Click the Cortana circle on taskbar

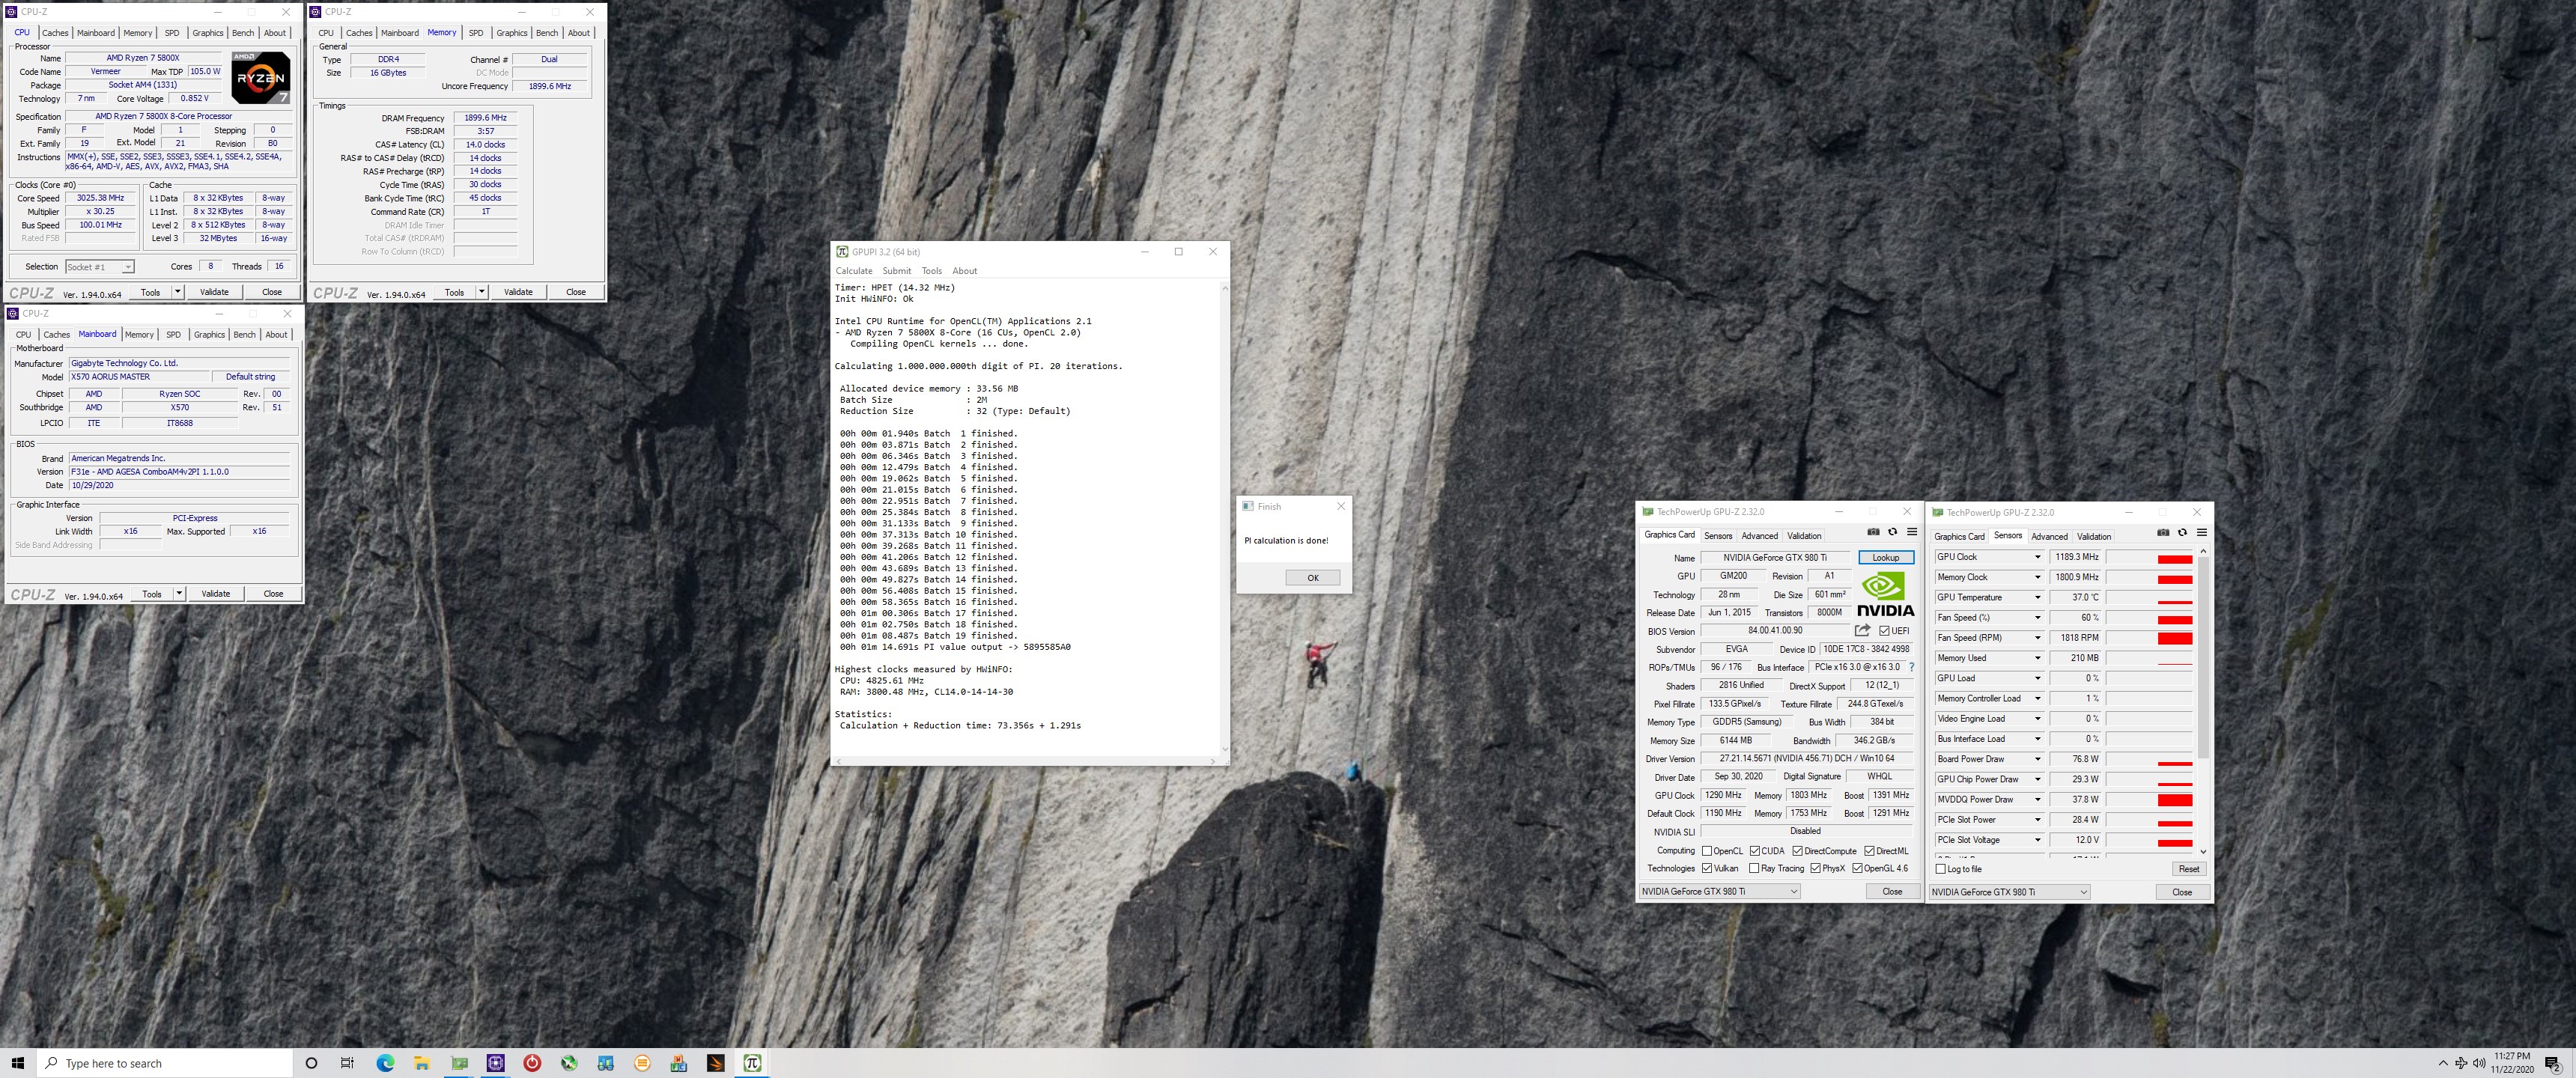click(311, 1063)
